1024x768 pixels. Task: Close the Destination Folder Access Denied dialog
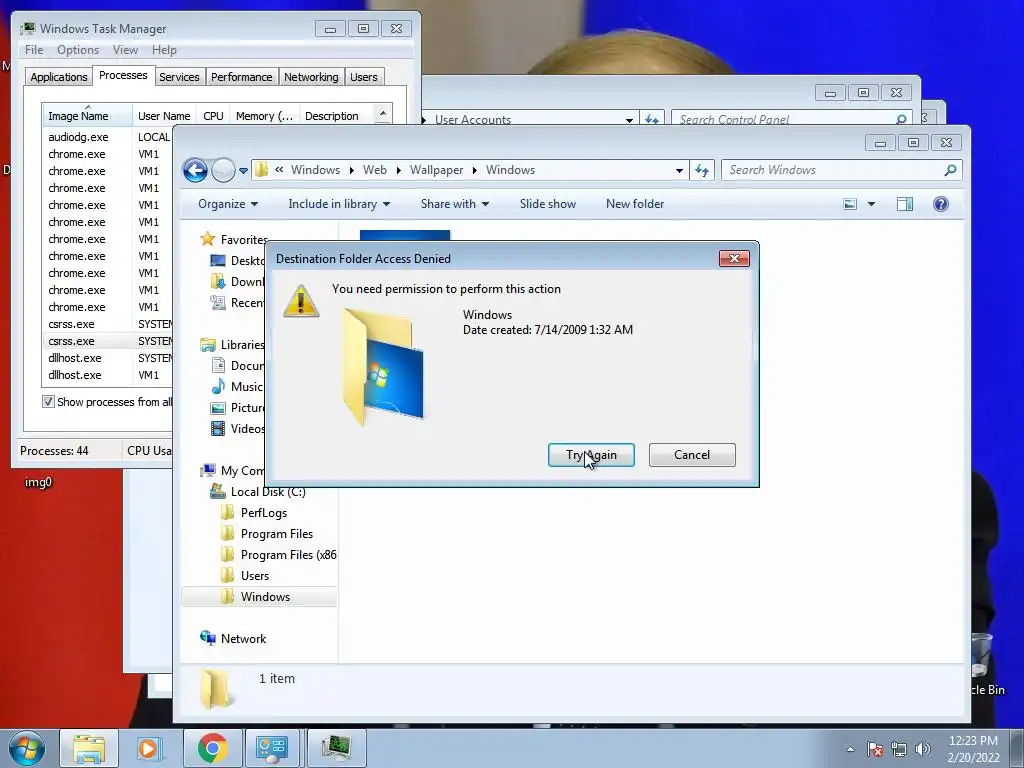pyautogui.click(x=734, y=259)
